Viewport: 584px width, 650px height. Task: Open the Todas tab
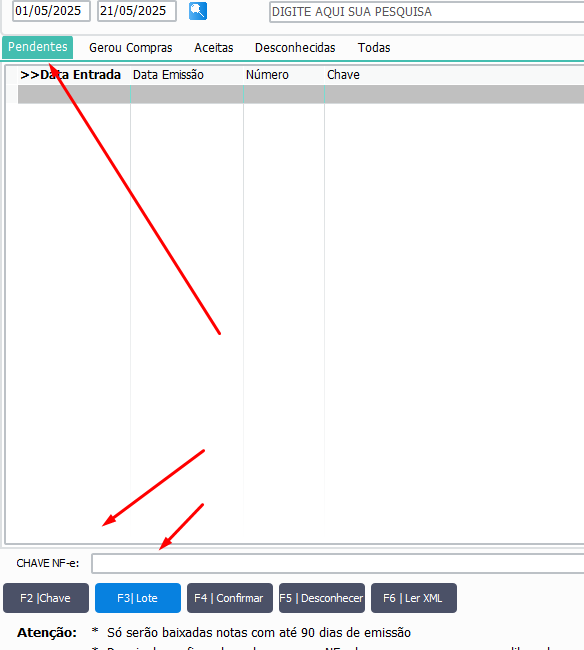[x=374, y=48]
